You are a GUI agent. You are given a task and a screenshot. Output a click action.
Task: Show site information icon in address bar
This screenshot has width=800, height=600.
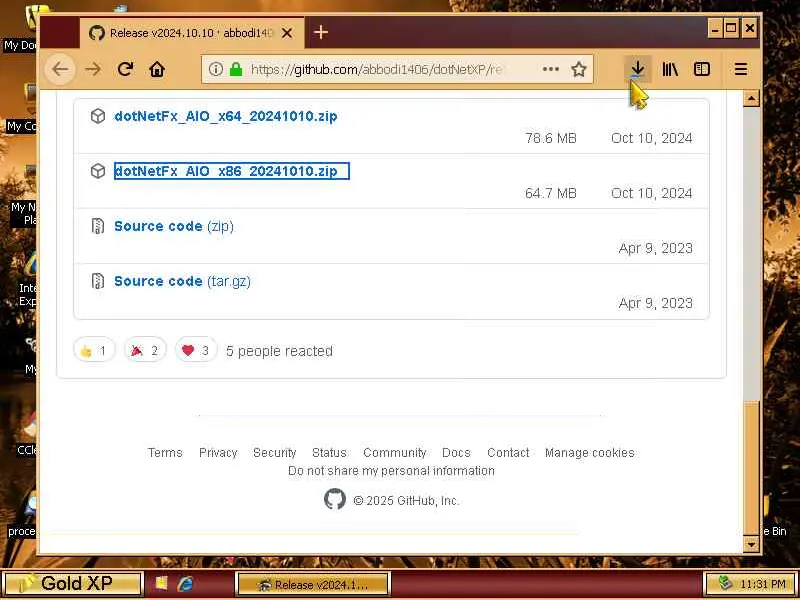pos(216,69)
